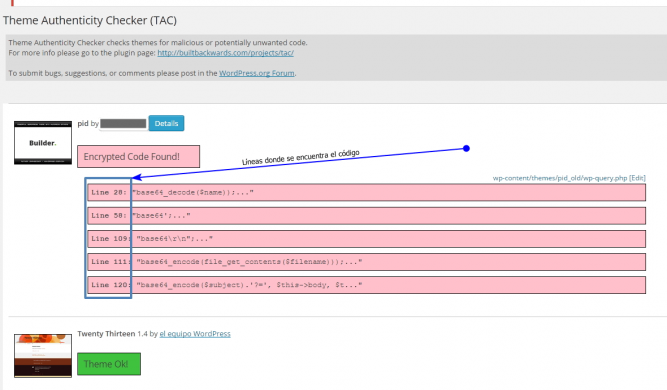Click the Encrypted Code Found! warning box
667x390 pixels.
tap(138, 157)
